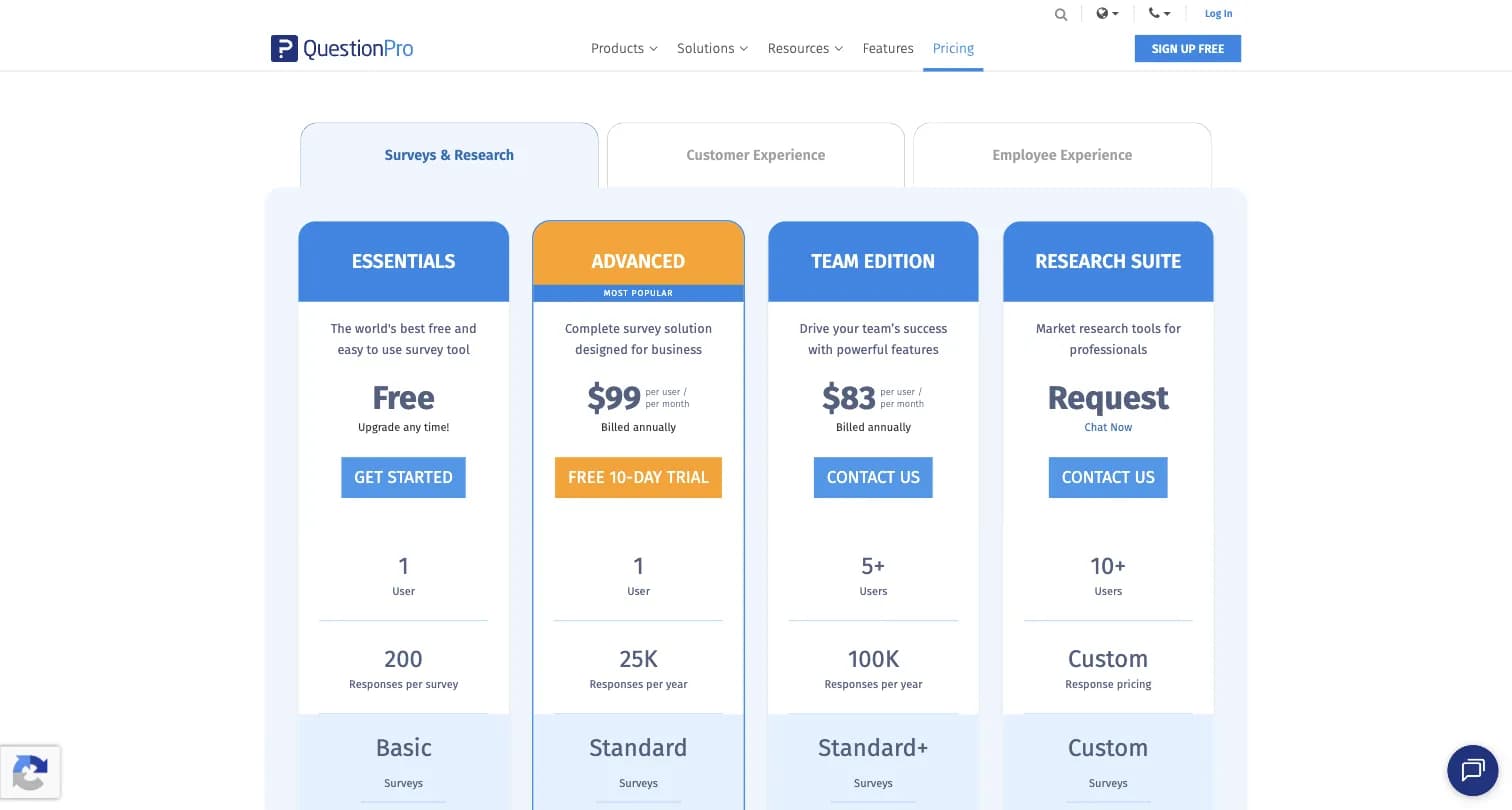Screen dimensions: 1512x810
Task: Click the SIGN UP FREE button
Action: coord(1188,48)
